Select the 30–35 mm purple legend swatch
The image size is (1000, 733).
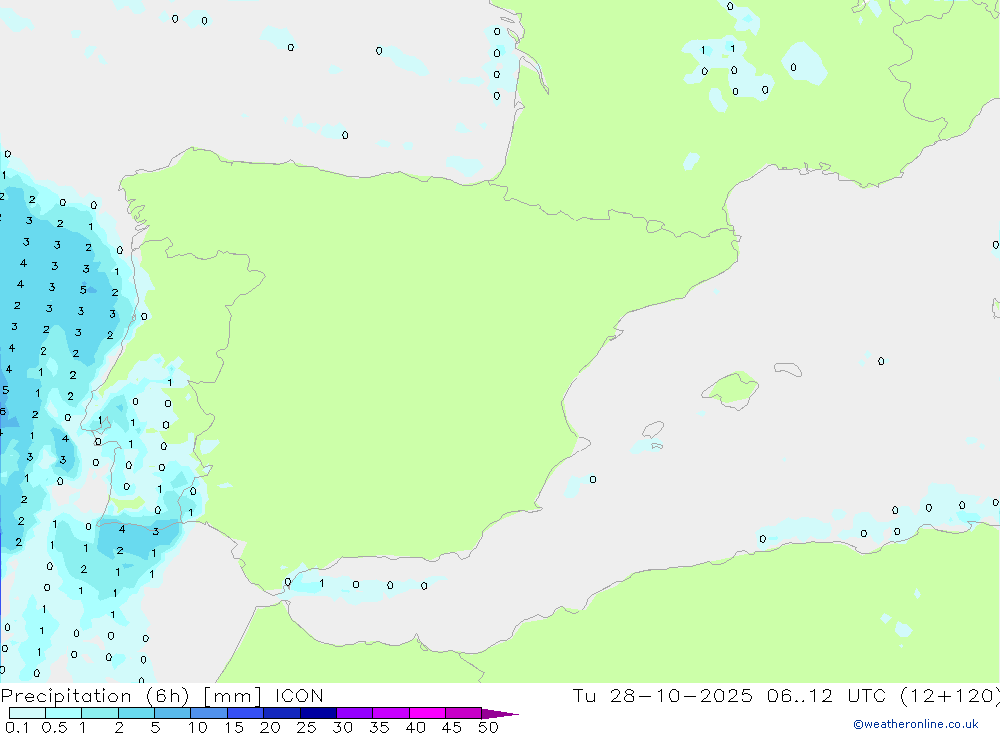pos(354,713)
